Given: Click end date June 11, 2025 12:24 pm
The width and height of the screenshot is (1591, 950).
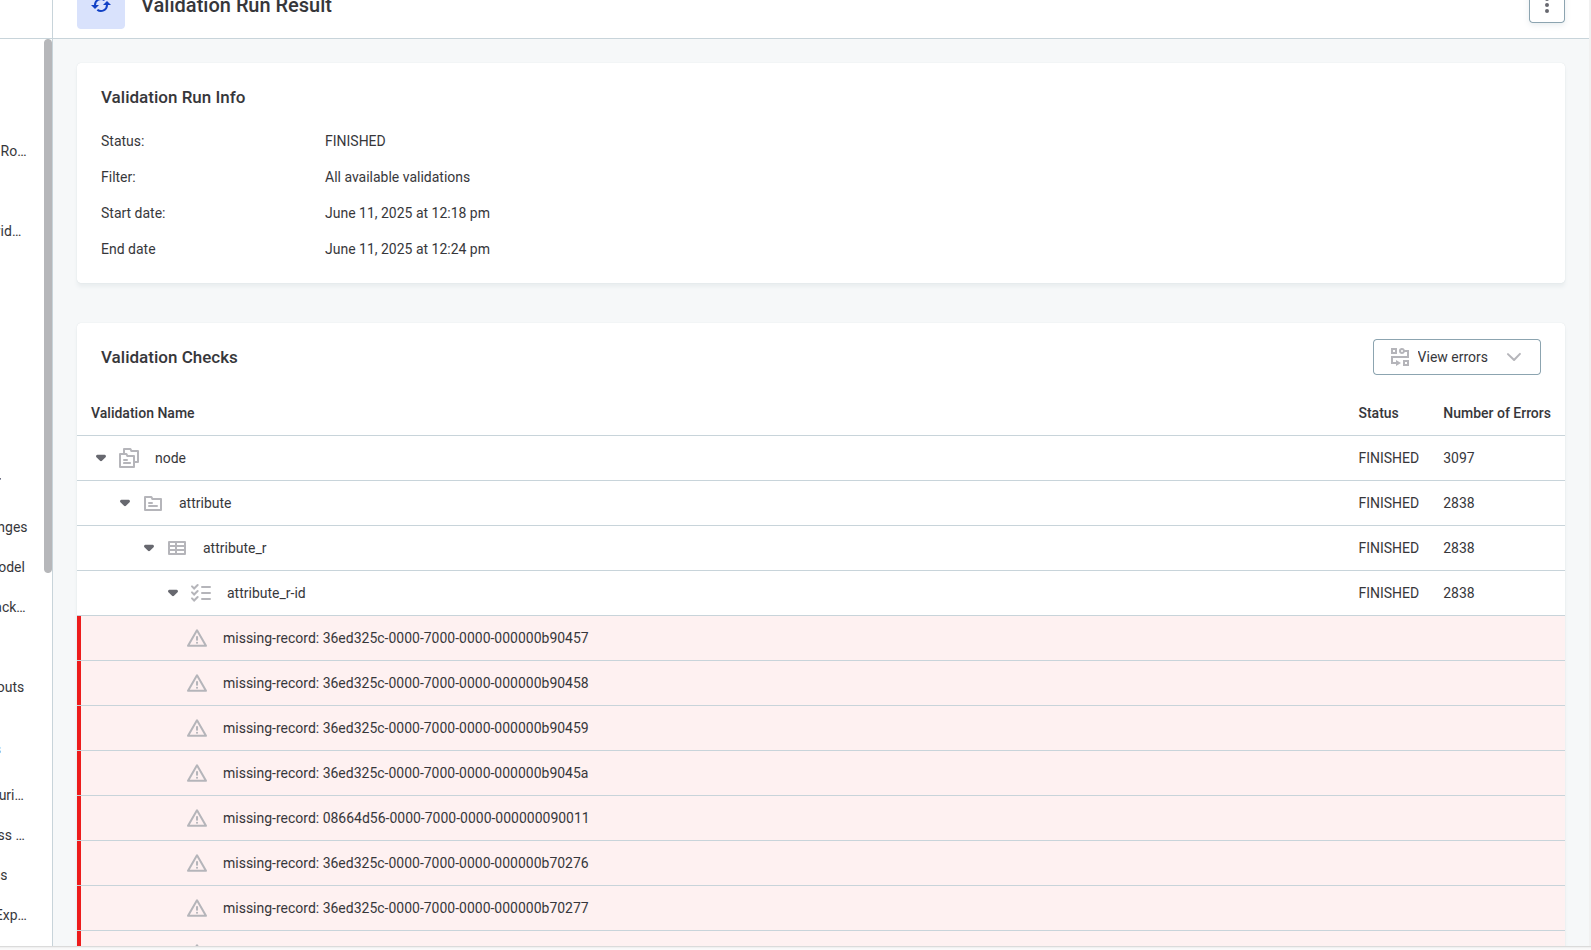Looking at the screenshot, I should coord(407,249).
